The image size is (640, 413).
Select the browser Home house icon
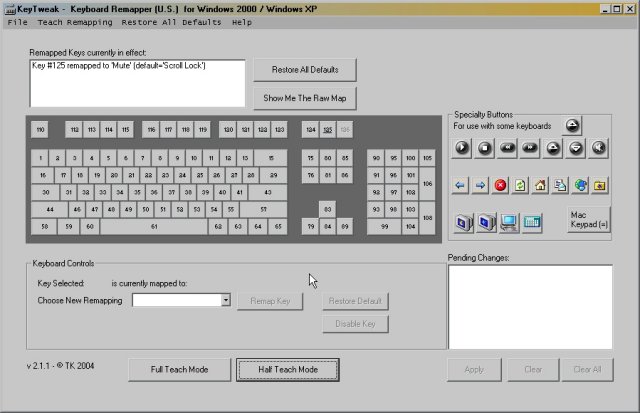540,186
